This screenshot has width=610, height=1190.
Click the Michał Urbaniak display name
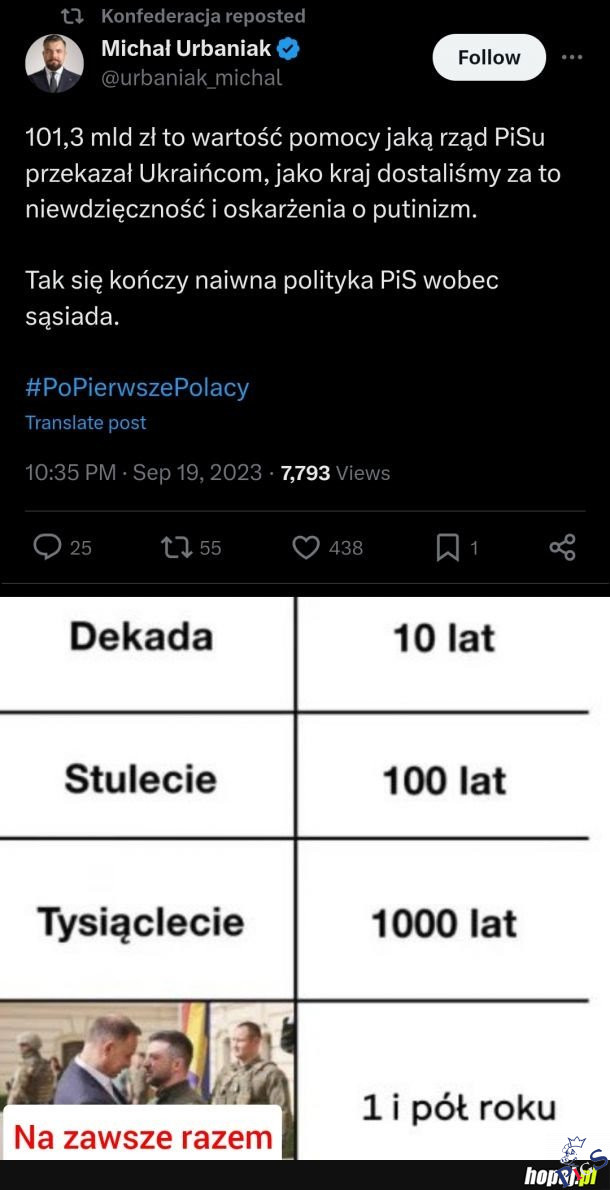tap(186, 47)
